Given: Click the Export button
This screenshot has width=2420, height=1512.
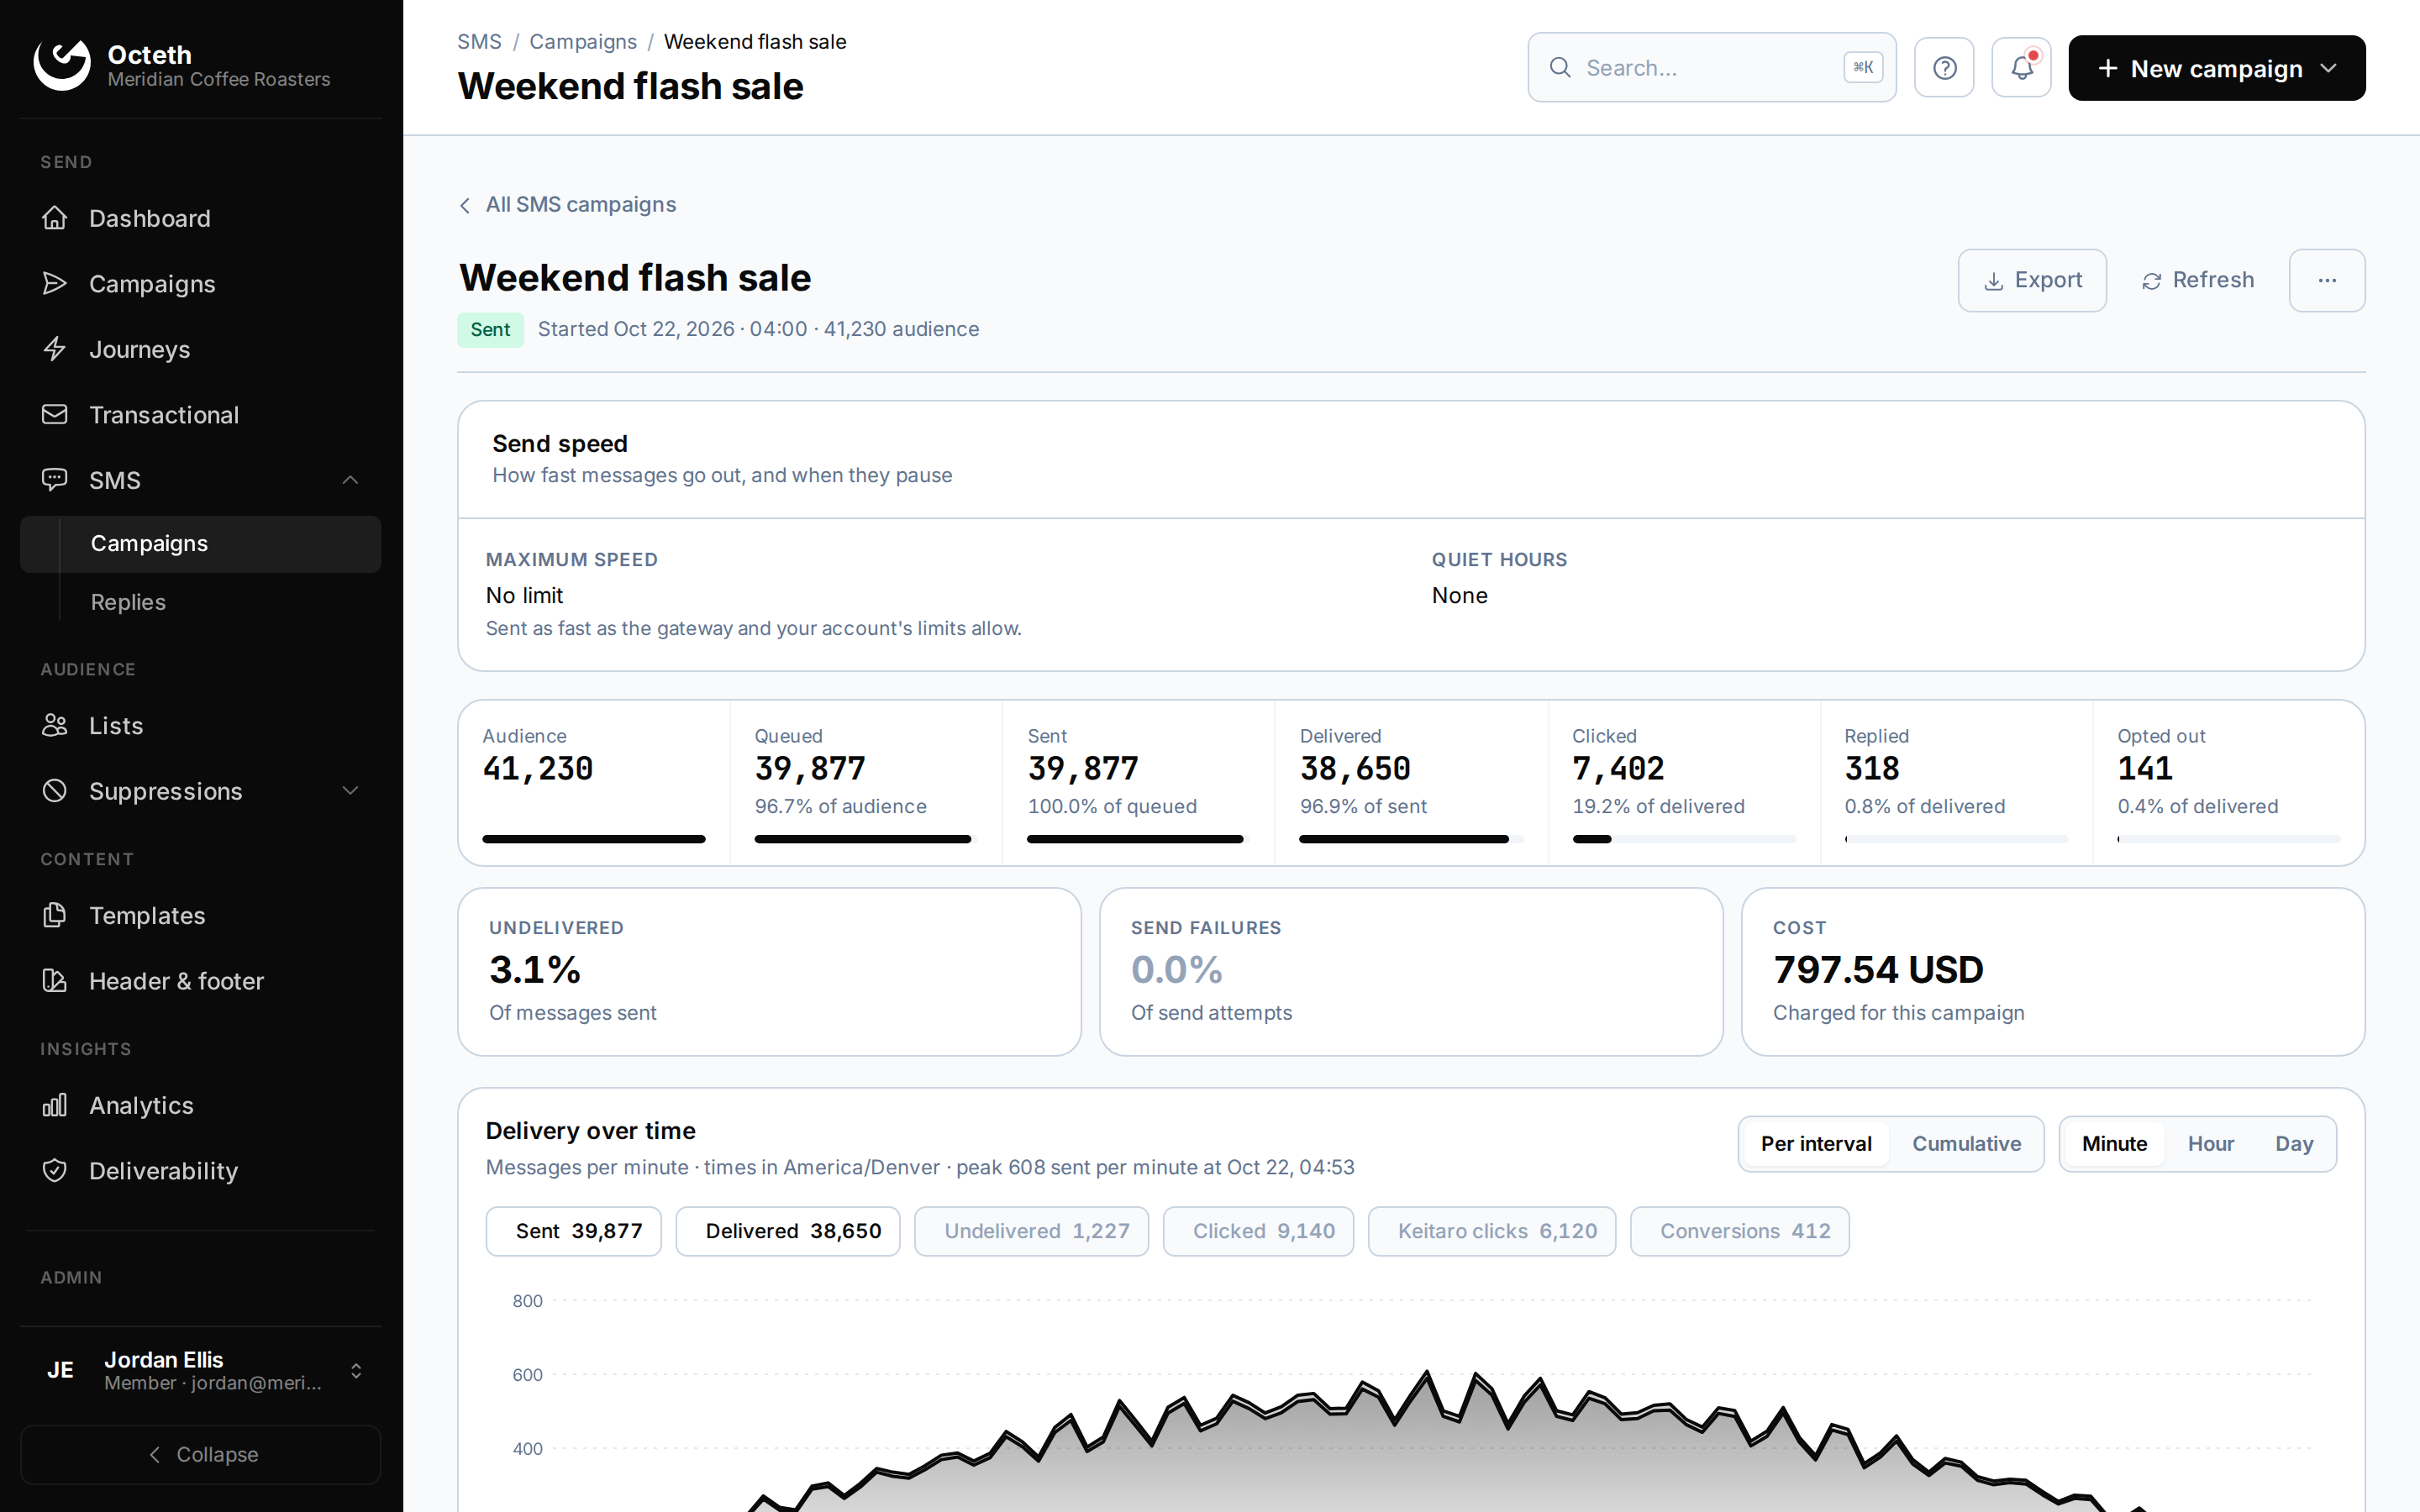Looking at the screenshot, I should point(2031,280).
